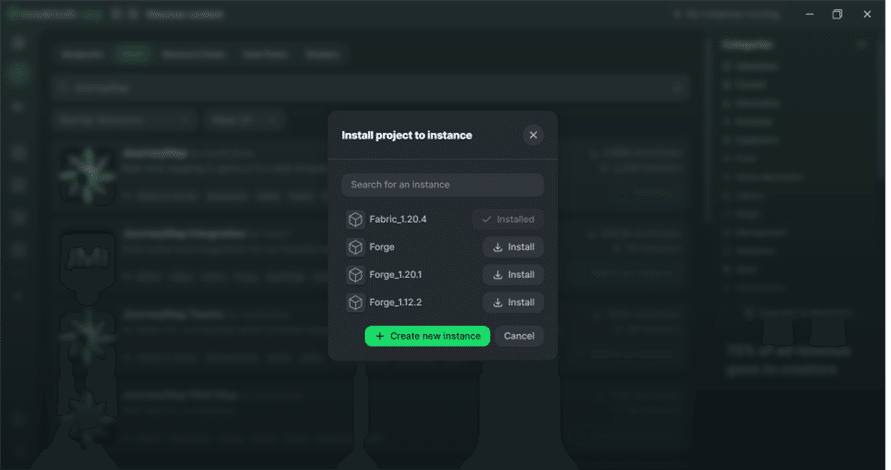This screenshot has width=891, height=470.
Task: Click the cube icon beside Forge_1.20.1
Action: (355, 274)
